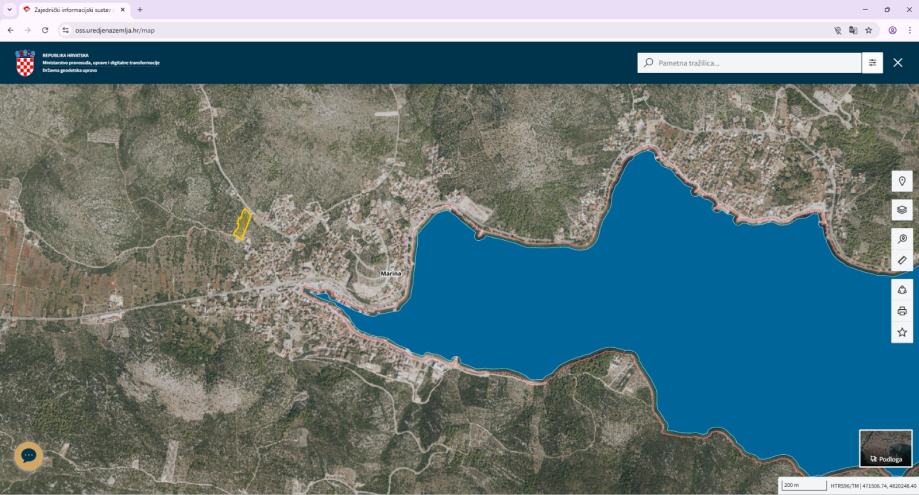Click the location pin tool icon

pyautogui.click(x=902, y=182)
